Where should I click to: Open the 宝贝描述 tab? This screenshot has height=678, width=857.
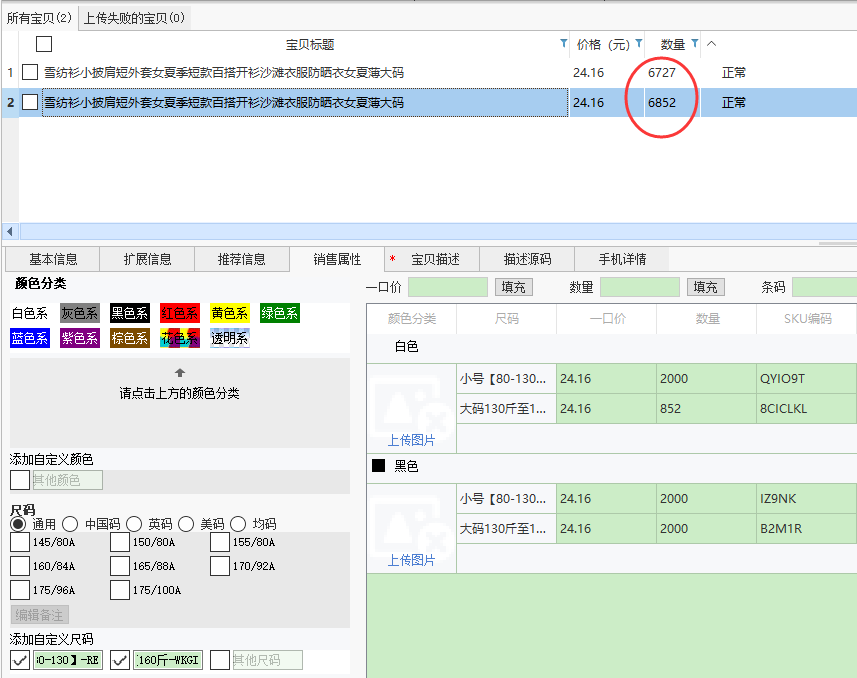(435, 259)
